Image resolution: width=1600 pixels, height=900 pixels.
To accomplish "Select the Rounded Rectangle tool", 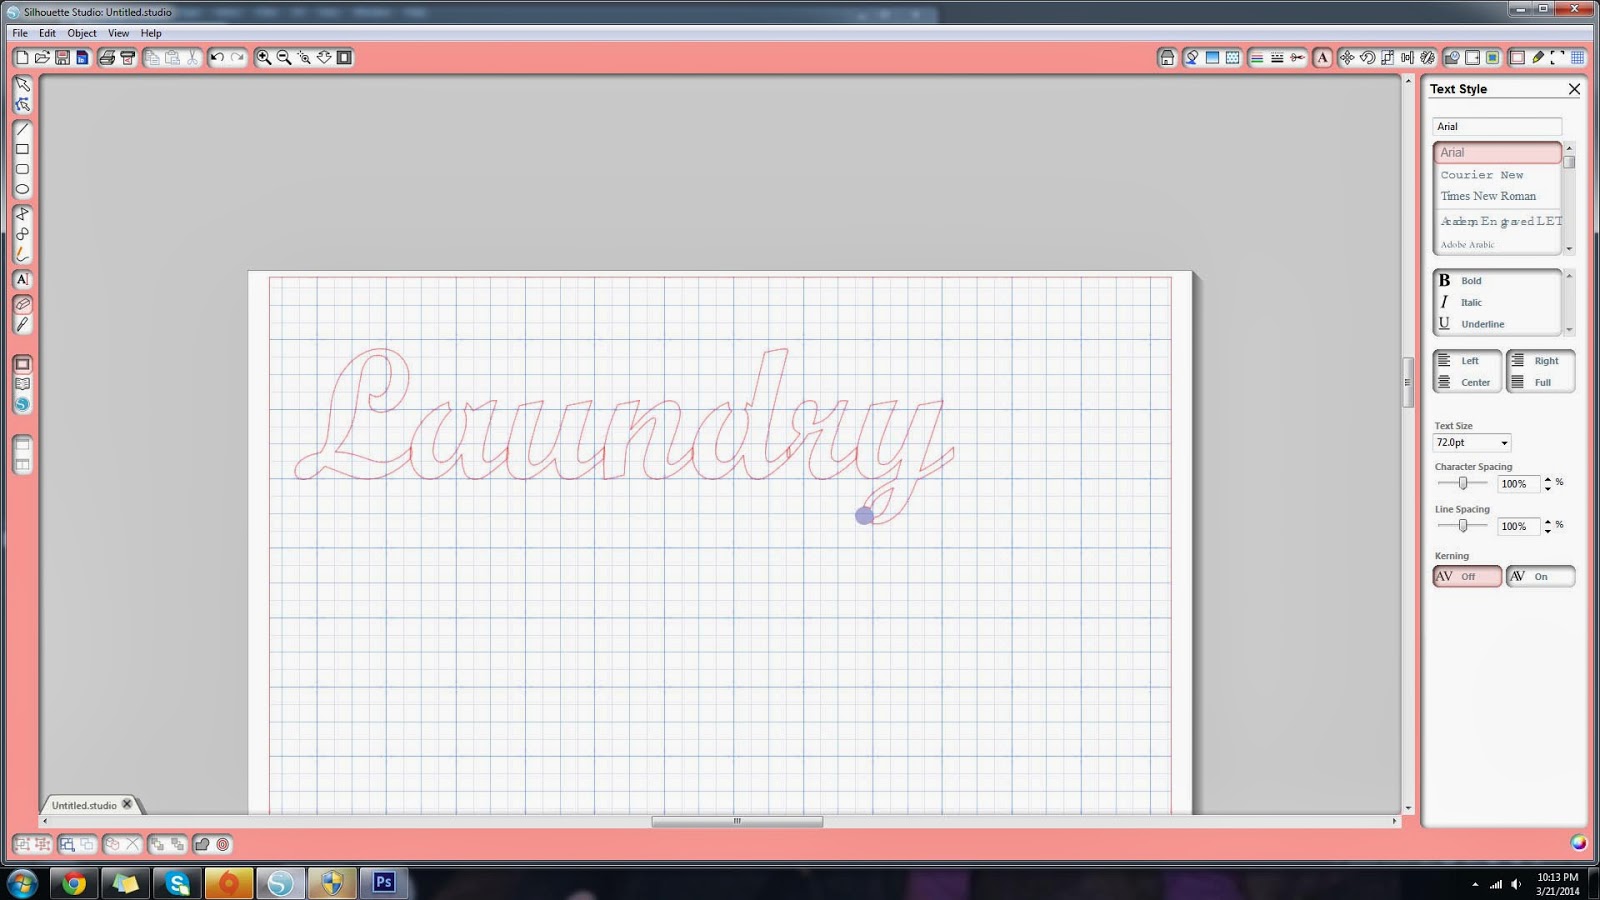I will tap(22, 169).
